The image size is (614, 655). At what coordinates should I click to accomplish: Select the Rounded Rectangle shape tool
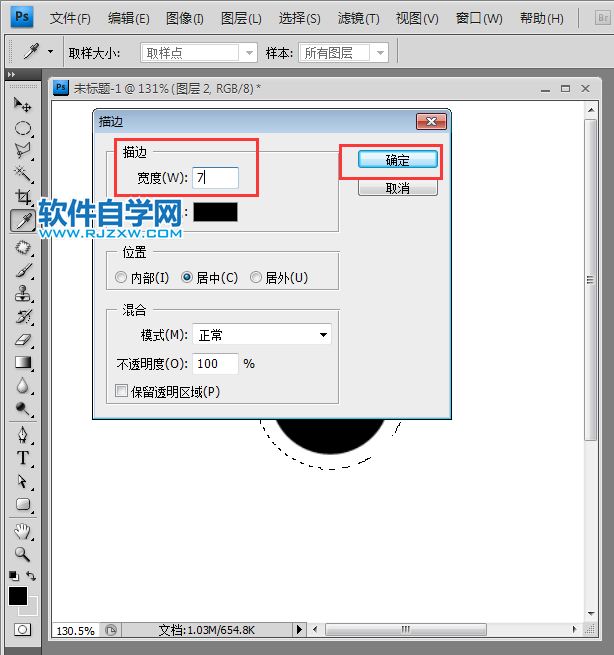pos(23,504)
